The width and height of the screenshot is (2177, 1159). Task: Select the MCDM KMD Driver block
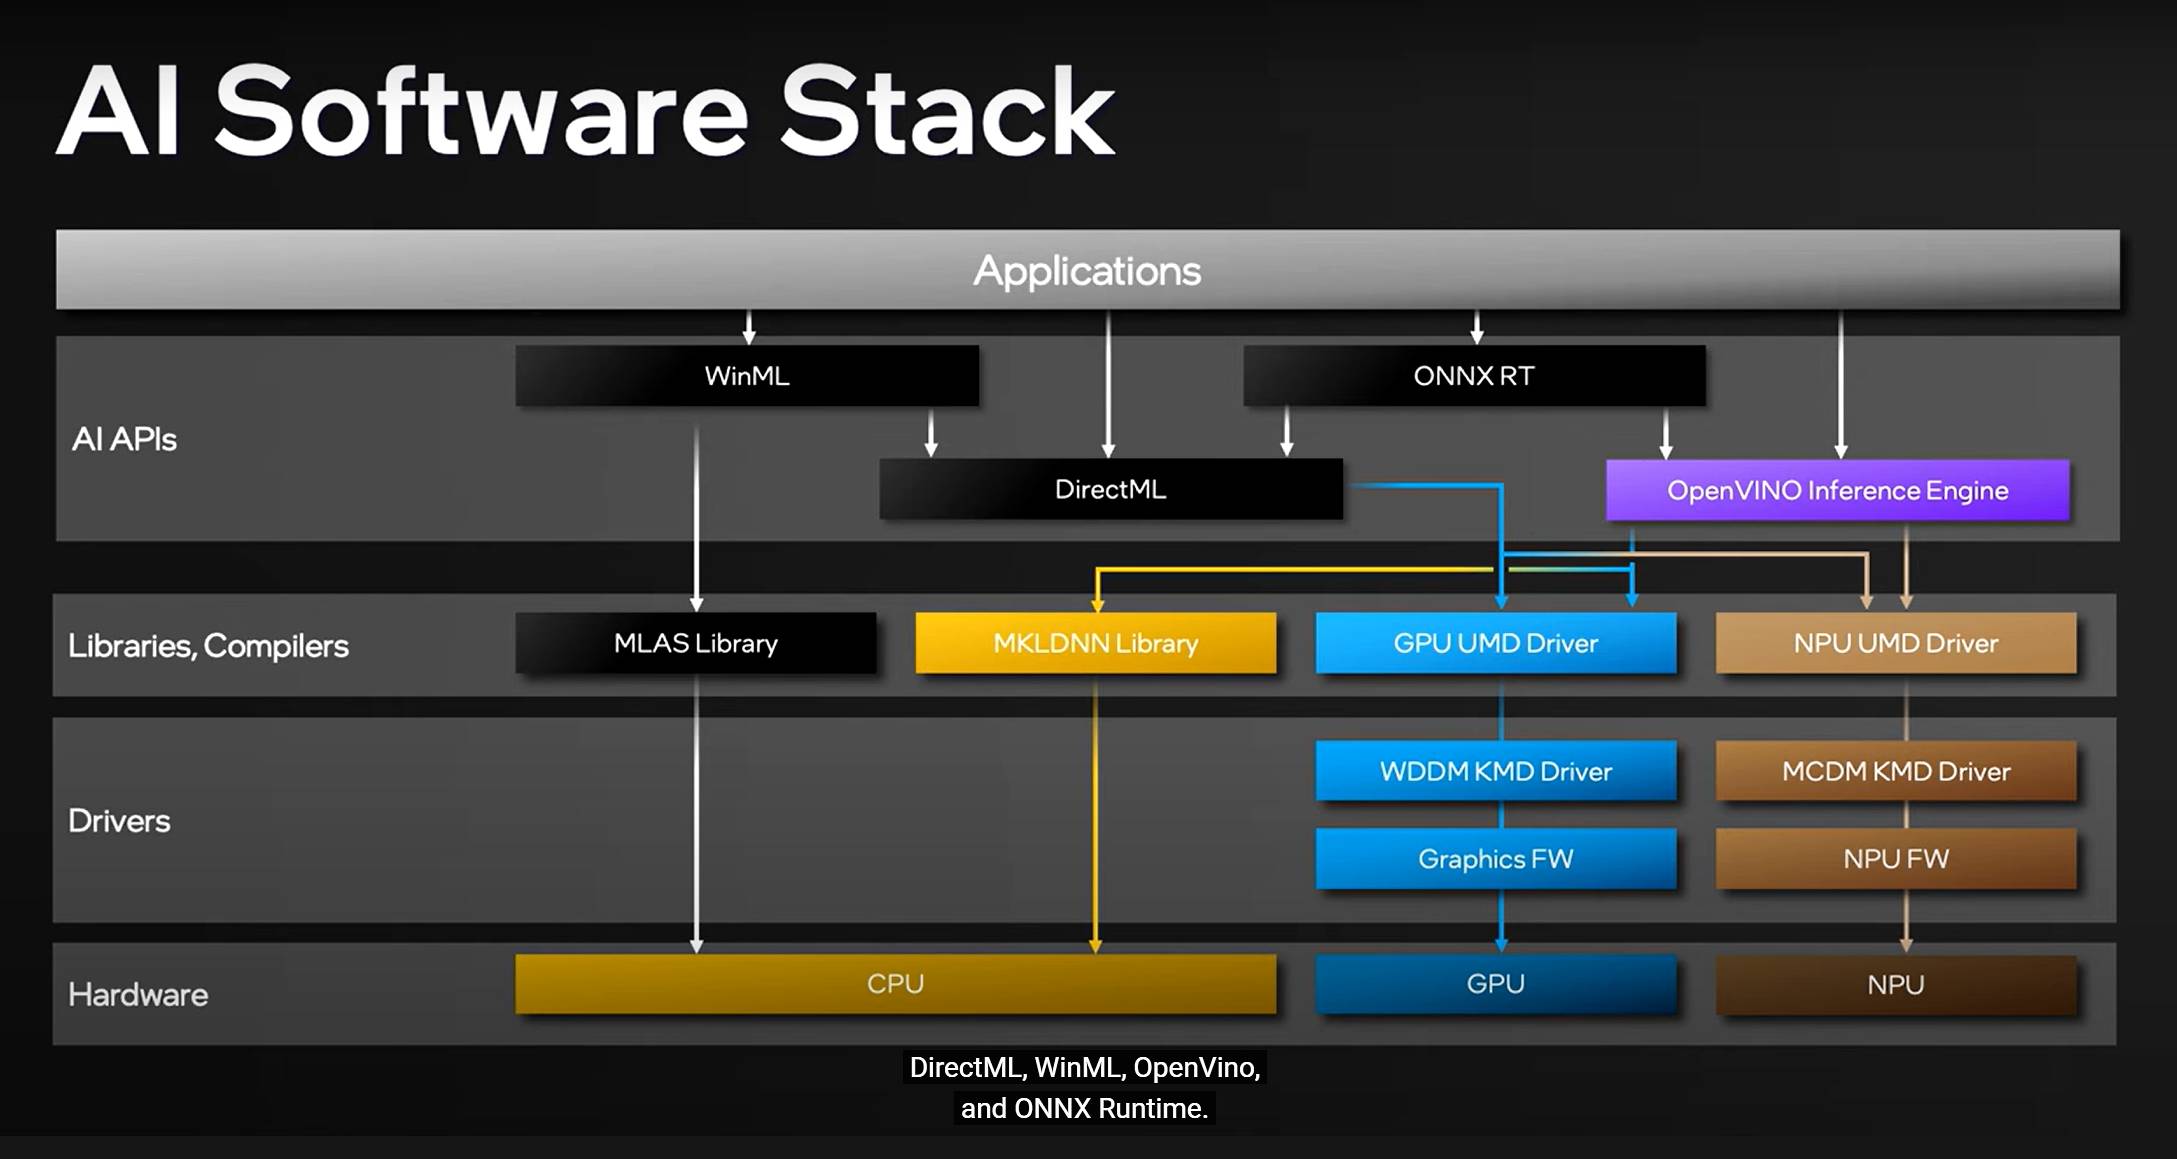(1896, 771)
